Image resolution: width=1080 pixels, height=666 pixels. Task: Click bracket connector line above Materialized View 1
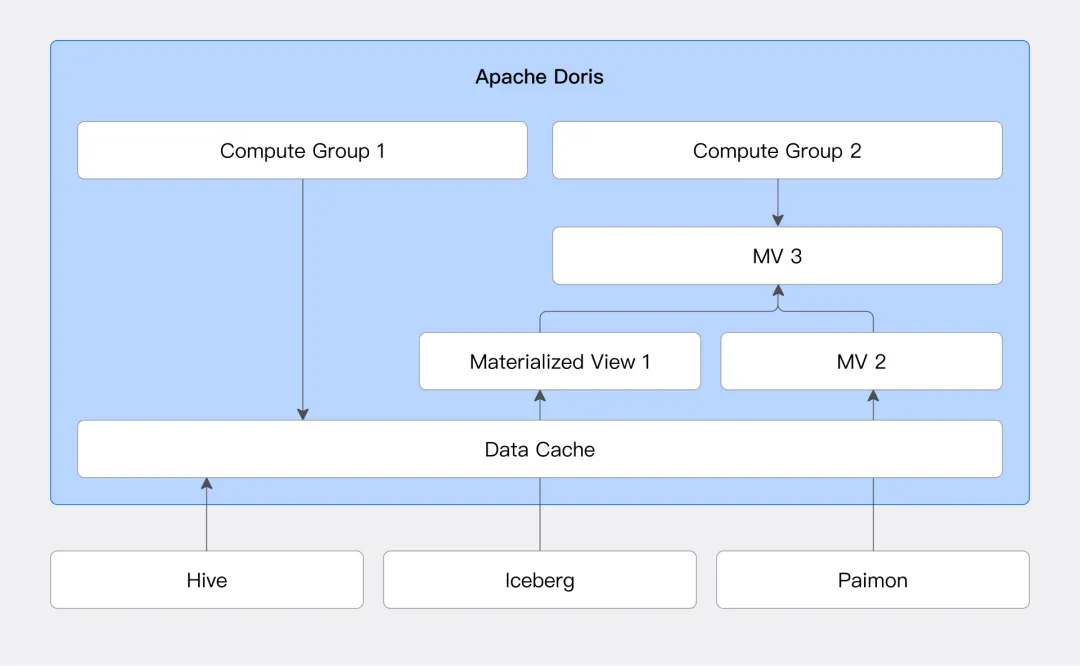[x=600, y=311]
